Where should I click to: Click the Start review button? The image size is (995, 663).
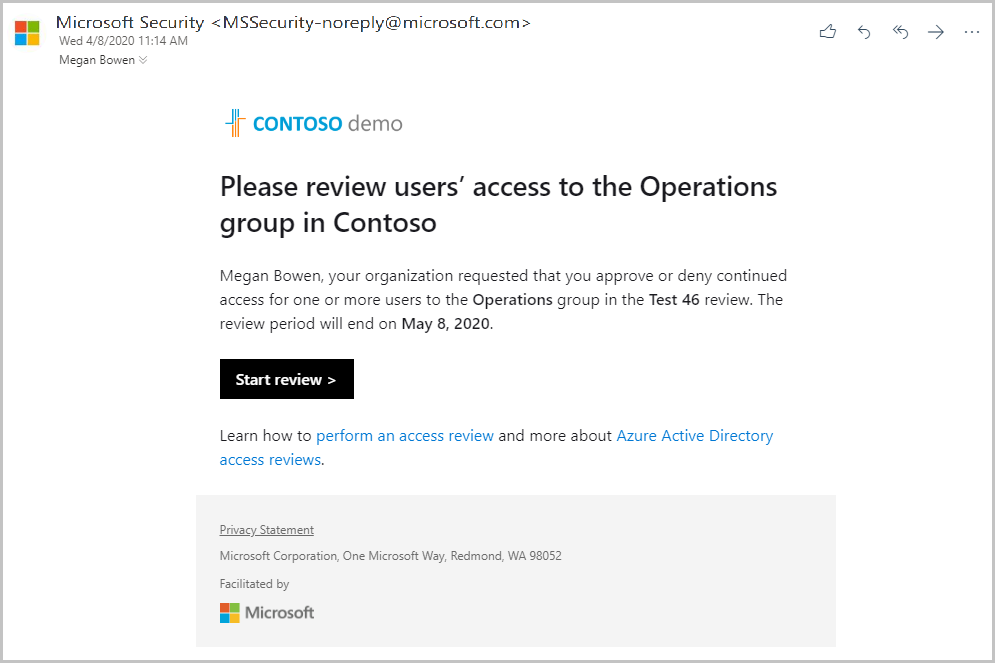pyautogui.click(x=286, y=379)
